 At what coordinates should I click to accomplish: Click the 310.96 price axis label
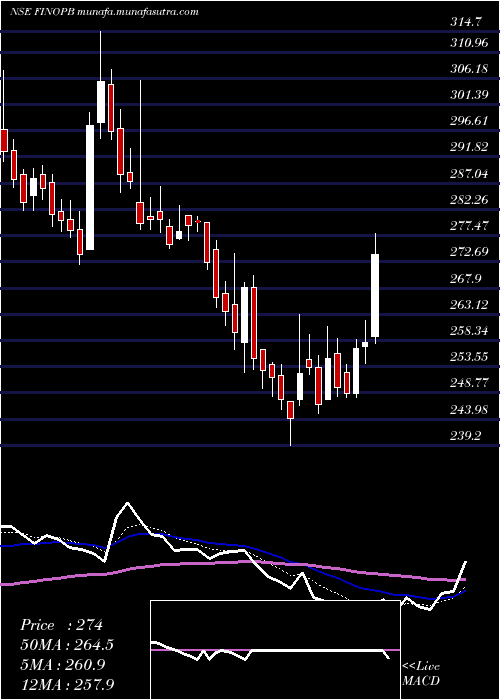click(x=471, y=43)
